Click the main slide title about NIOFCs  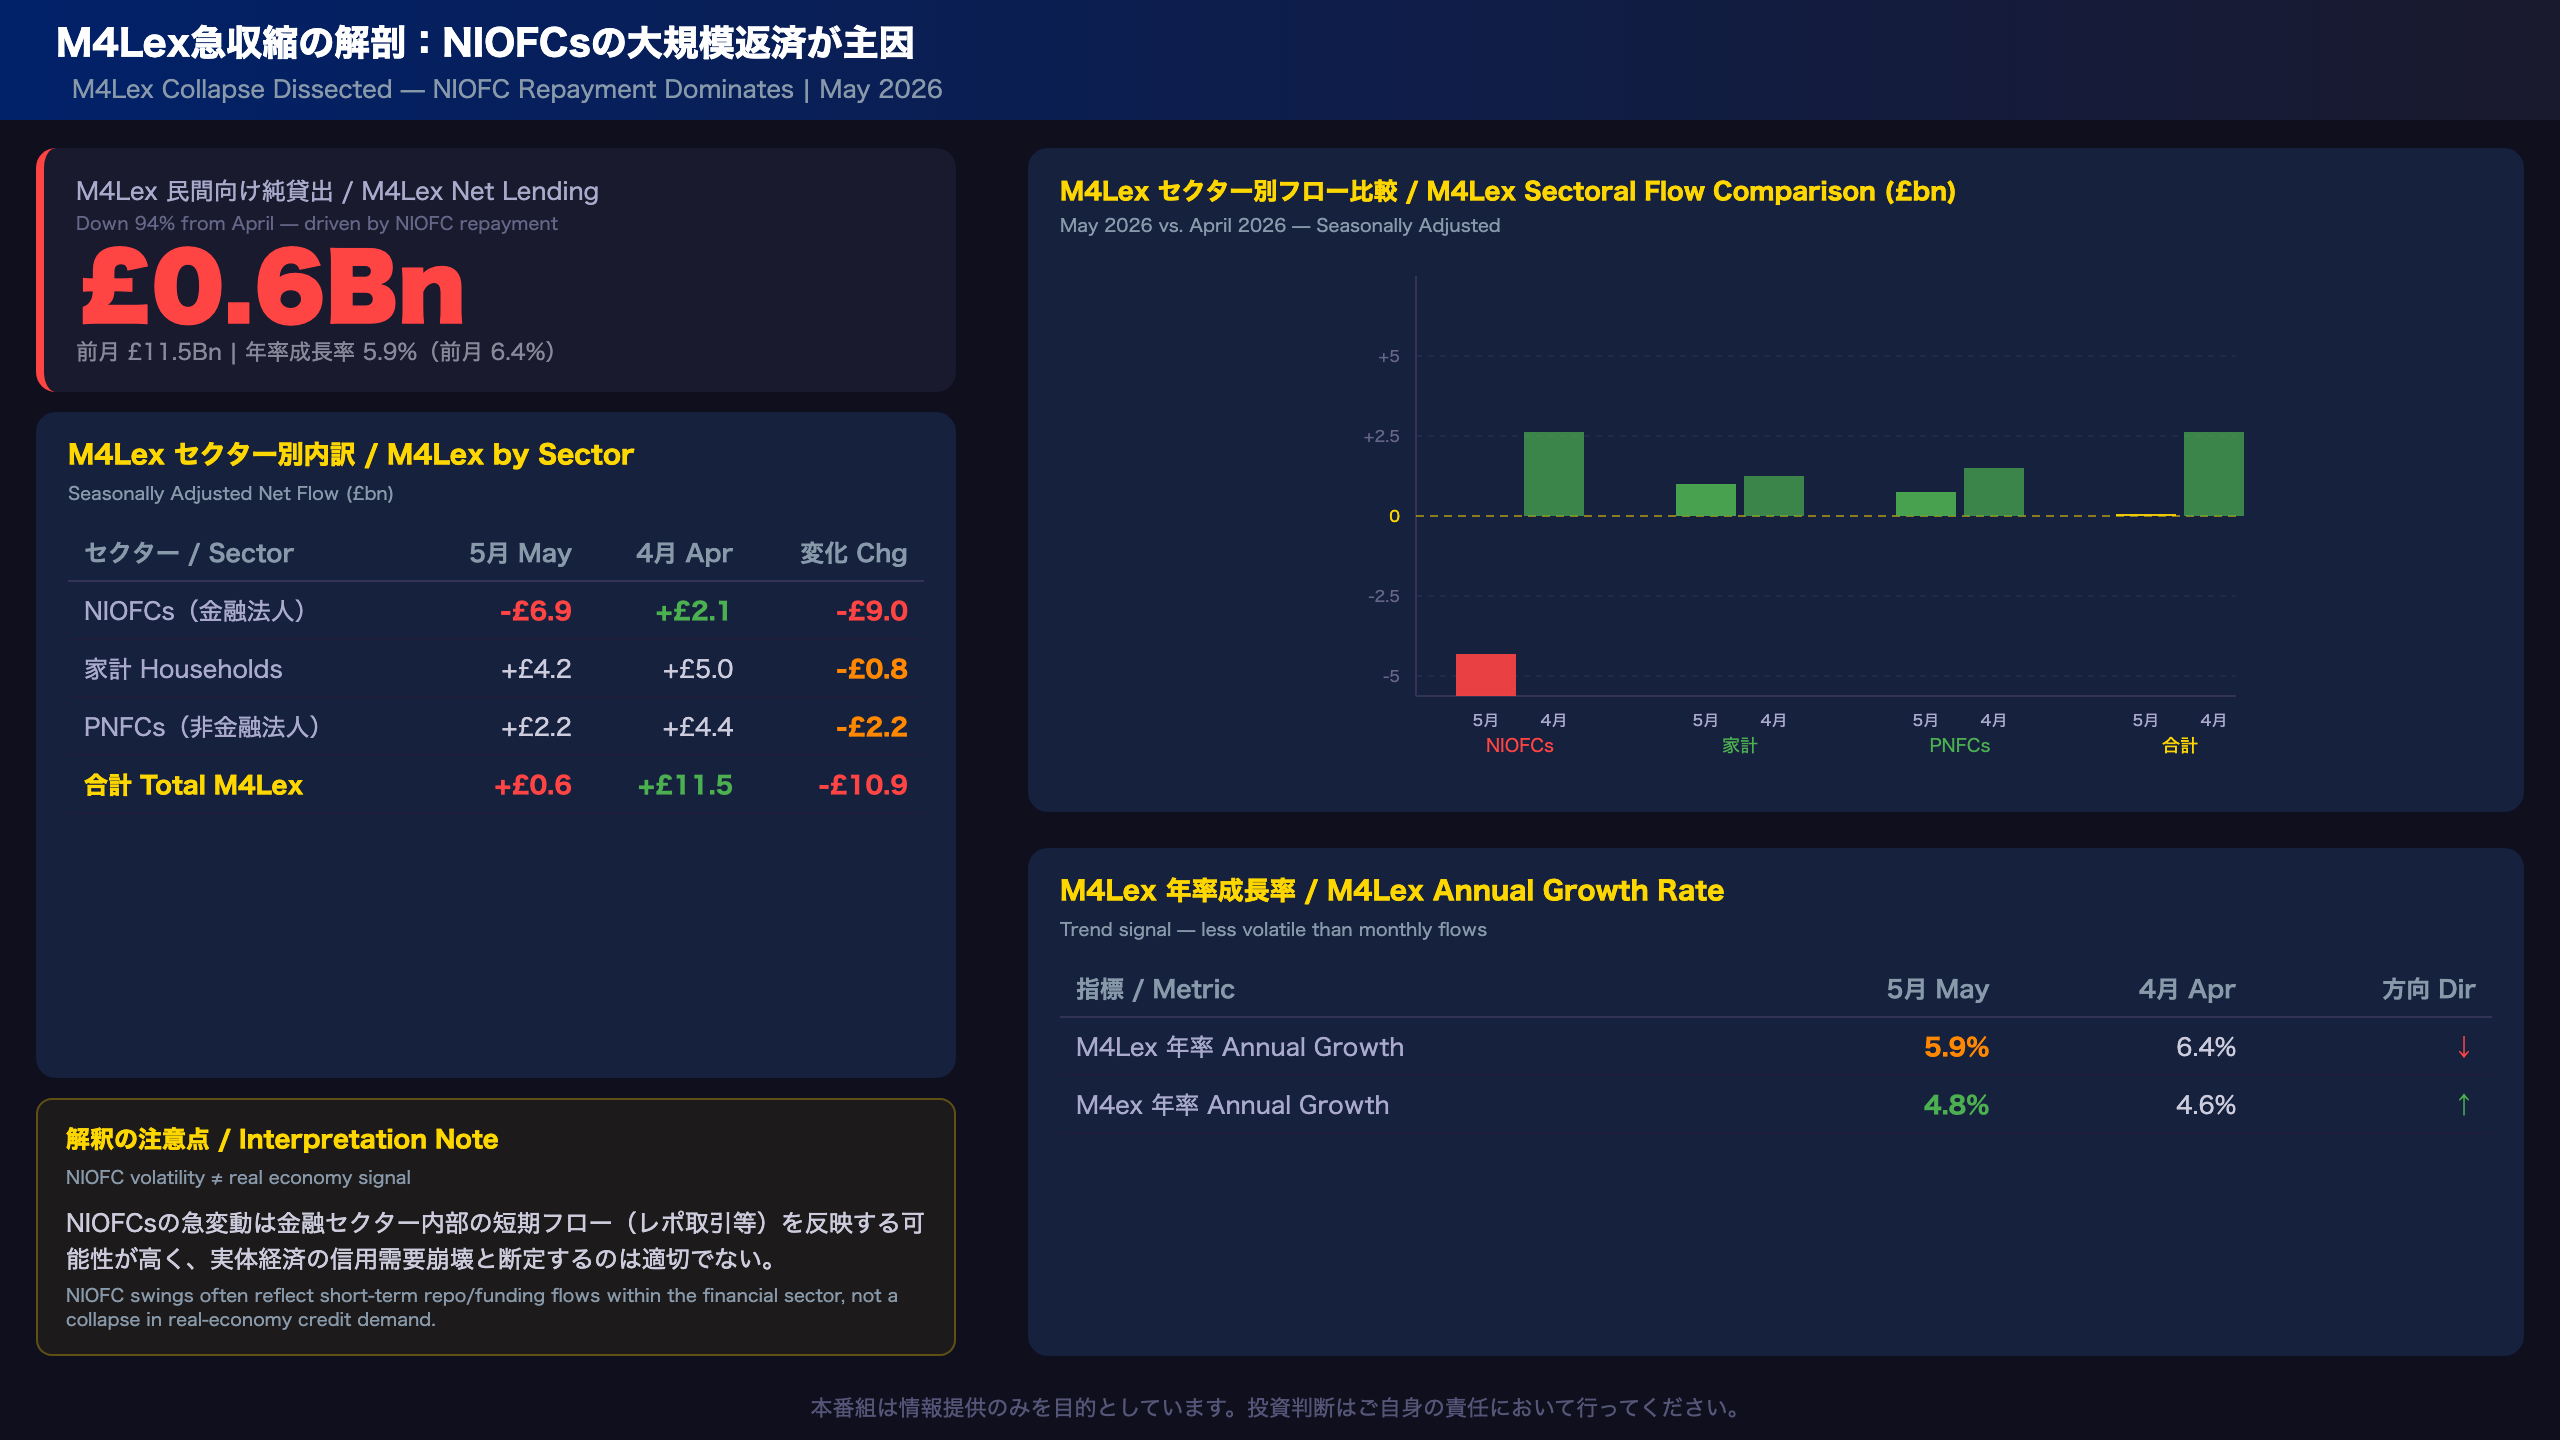(x=485, y=43)
